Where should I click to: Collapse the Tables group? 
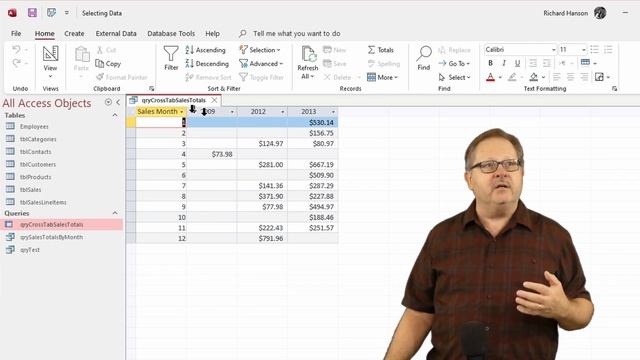115,116
